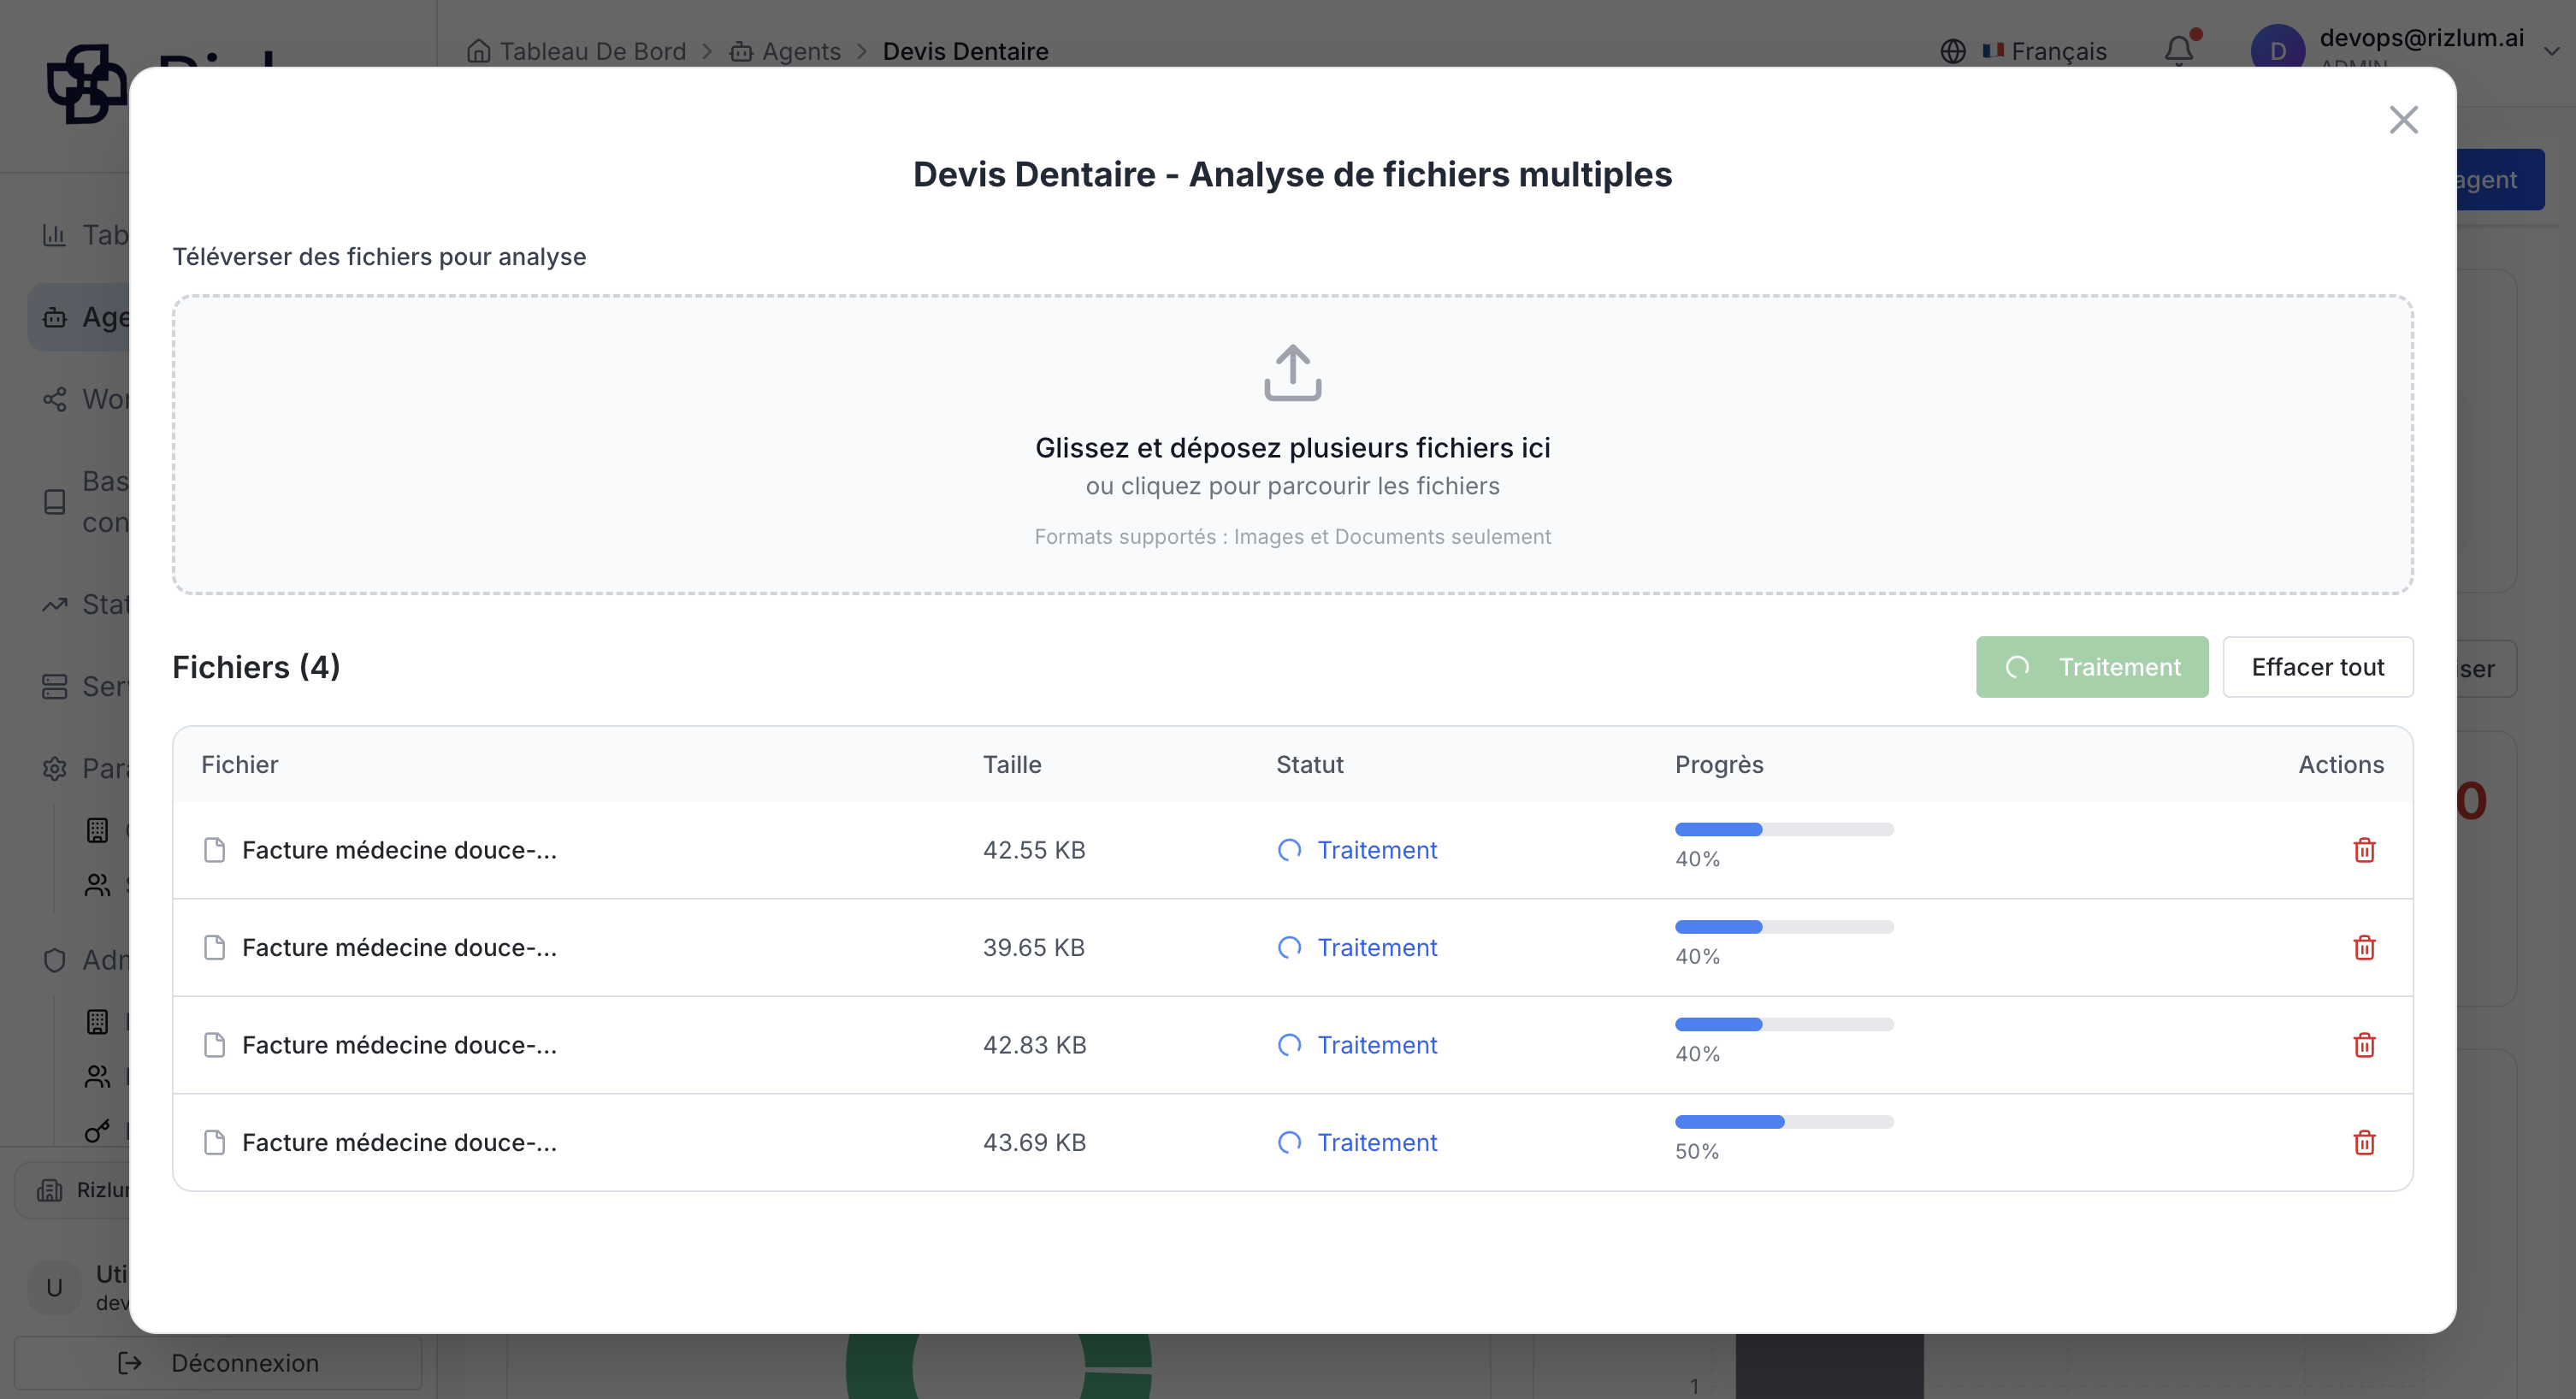Click the knowledge base book sidebar icon
Image resolution: width=2576 pixels, height=1399 pixels.
coord(55,502)
